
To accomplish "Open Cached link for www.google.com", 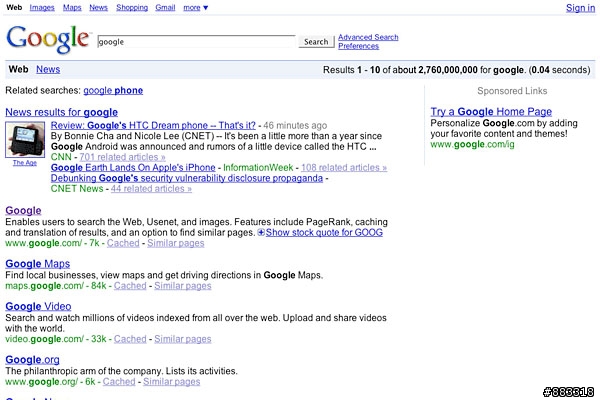I will pyautogui.click(x=123, y=243).
